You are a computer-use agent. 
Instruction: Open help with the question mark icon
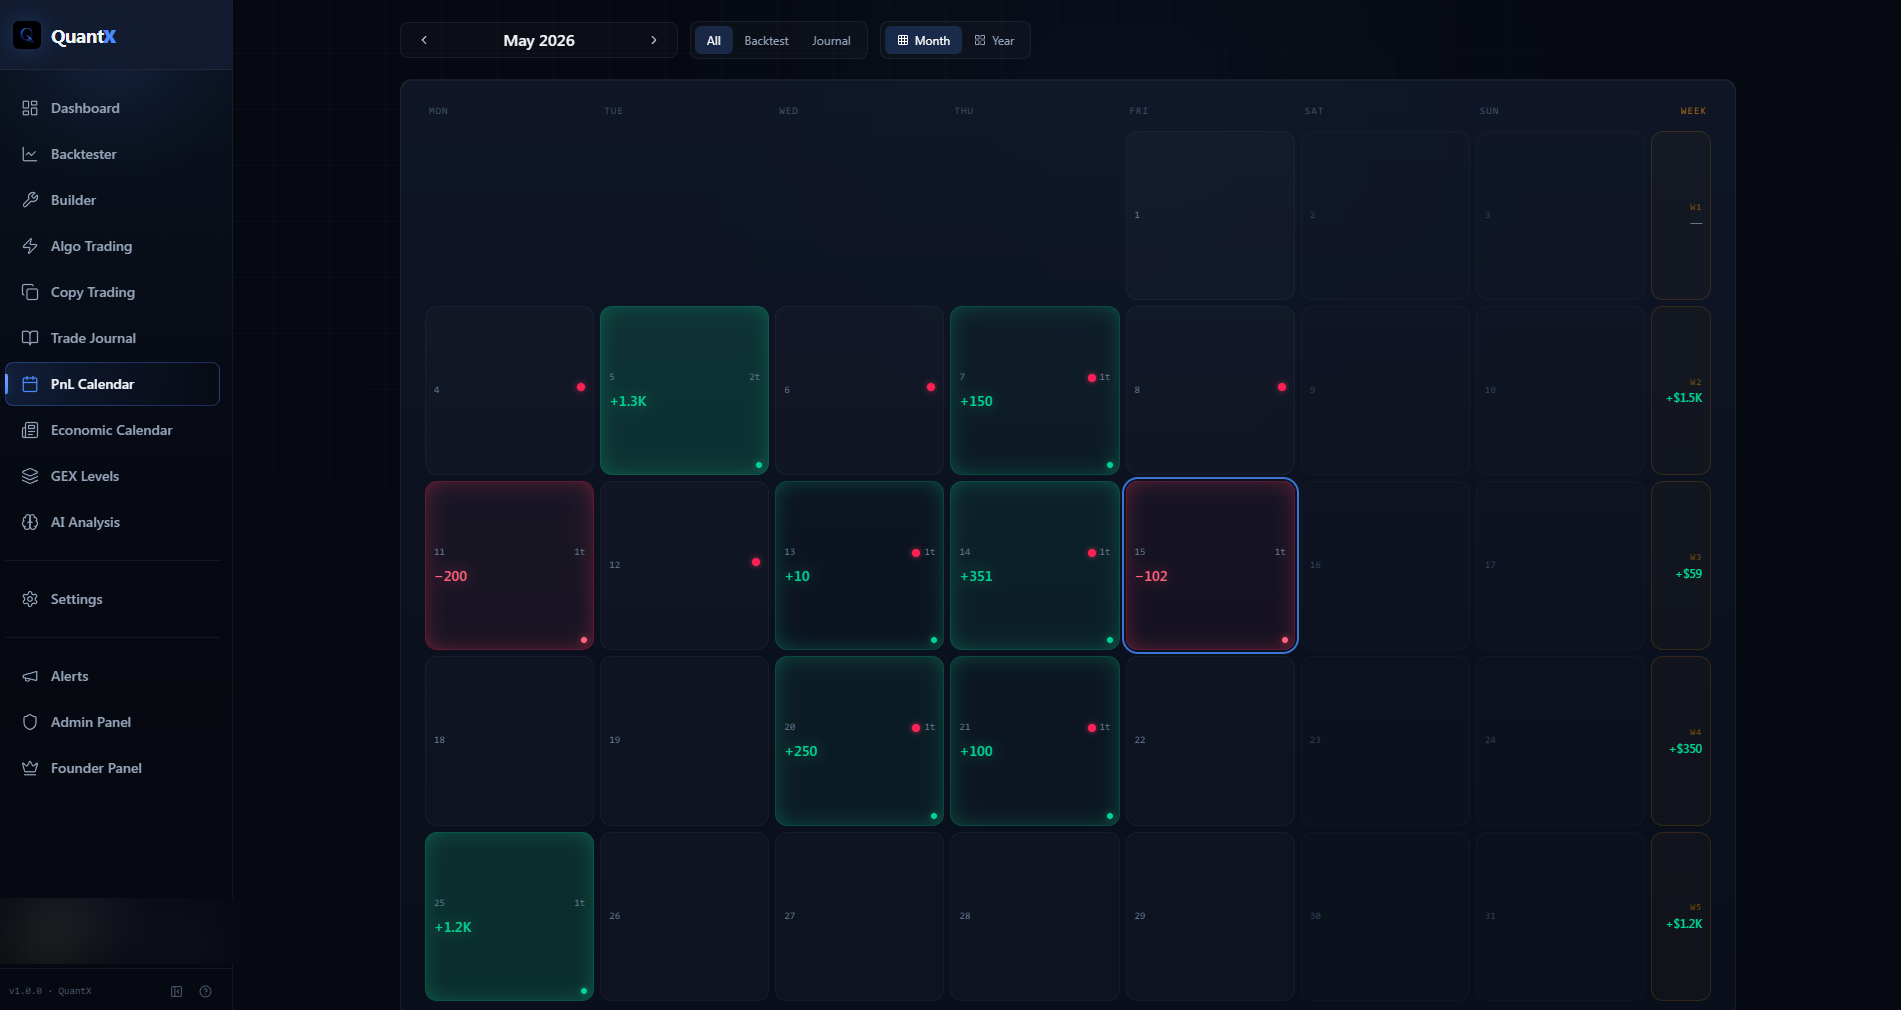pos(205,991)
